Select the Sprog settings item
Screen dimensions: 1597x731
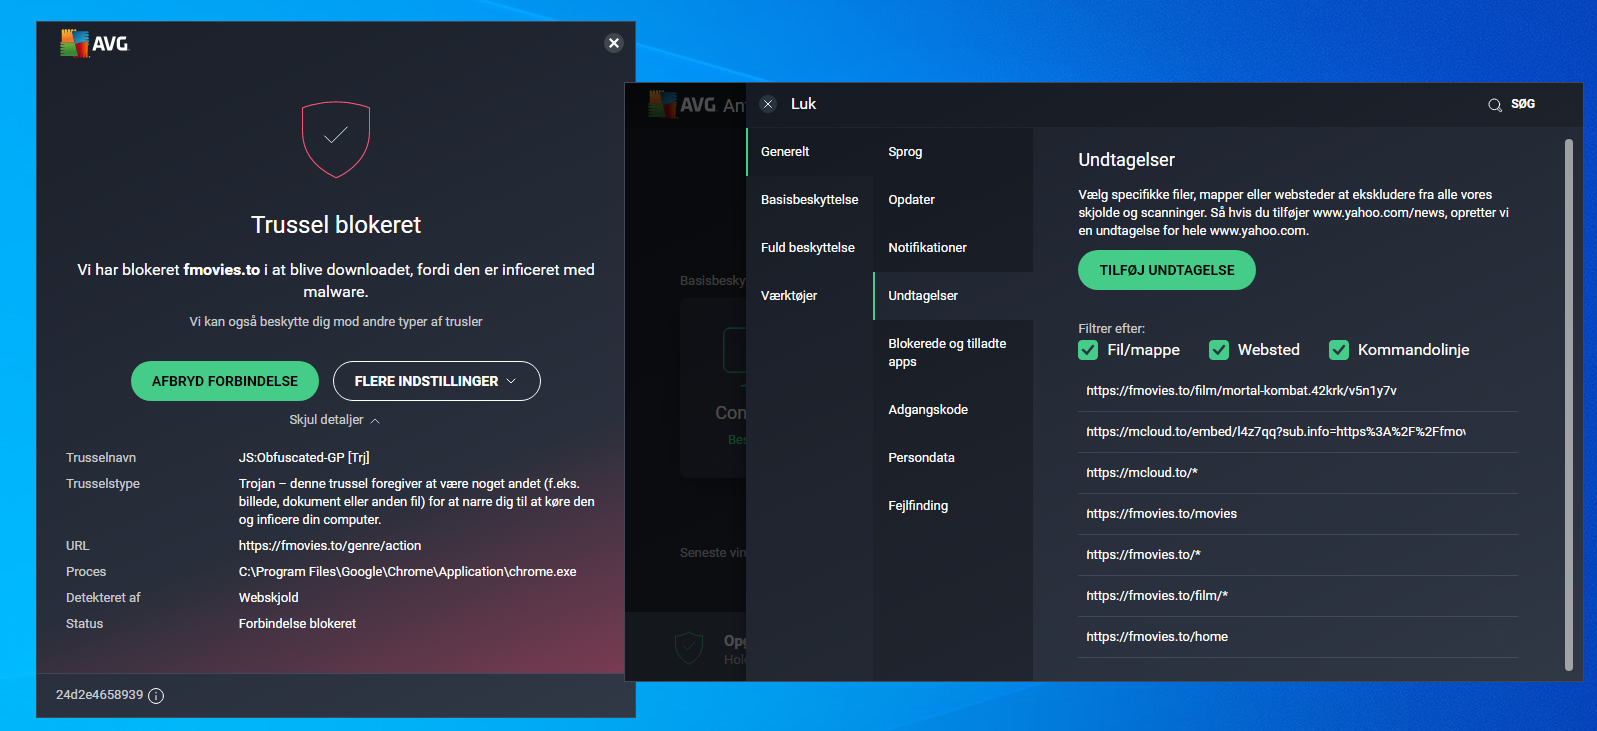953,152
